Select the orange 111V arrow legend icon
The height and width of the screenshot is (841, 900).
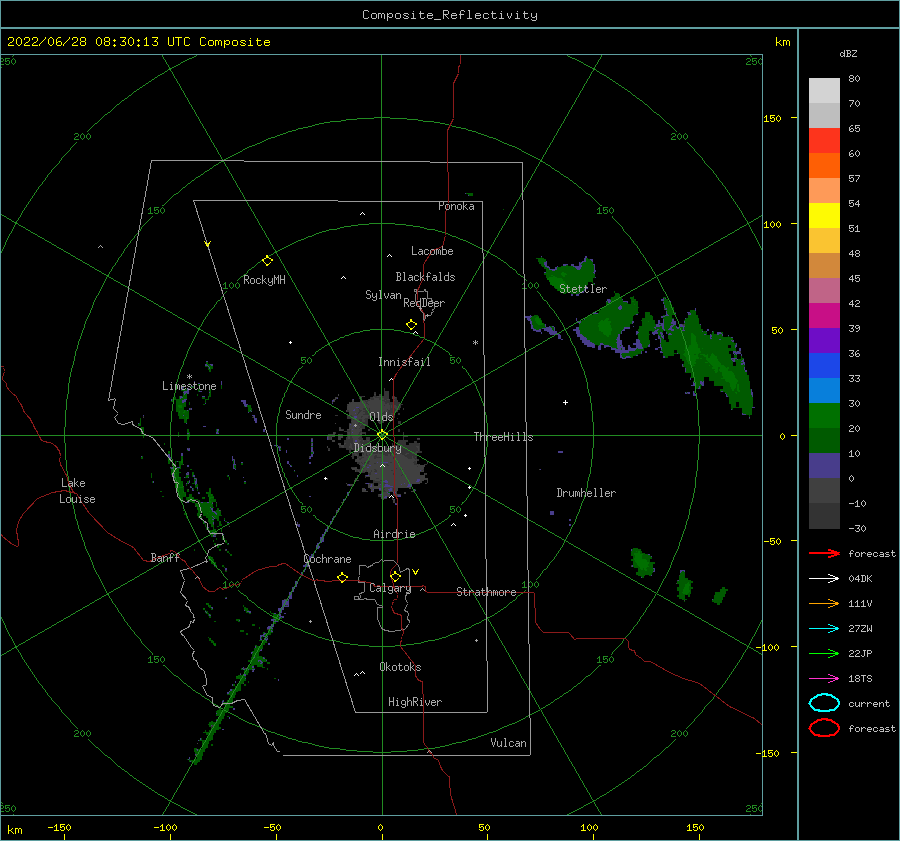point(824,603)
